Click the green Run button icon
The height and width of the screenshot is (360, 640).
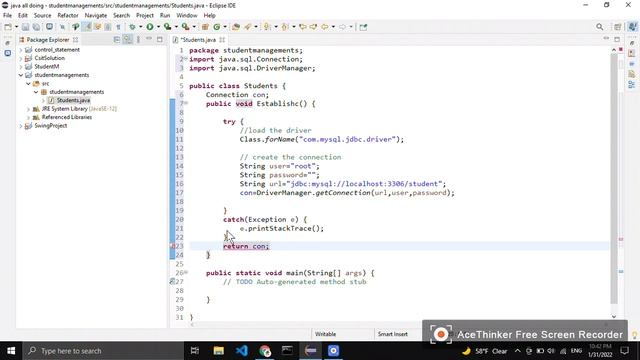(x=150, y=27)
